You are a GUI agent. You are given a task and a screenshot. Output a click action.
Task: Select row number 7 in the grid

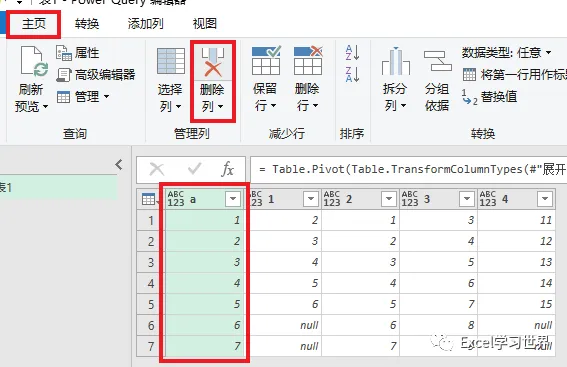click(151, 346)
